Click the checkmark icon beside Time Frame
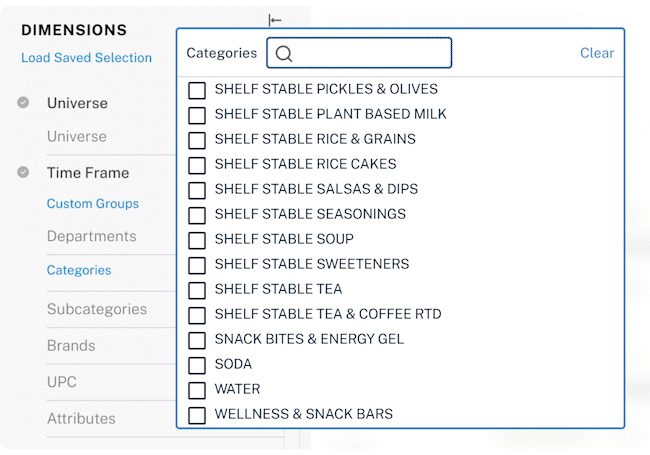This screenshot has height=455, width=650. [23, 172]
